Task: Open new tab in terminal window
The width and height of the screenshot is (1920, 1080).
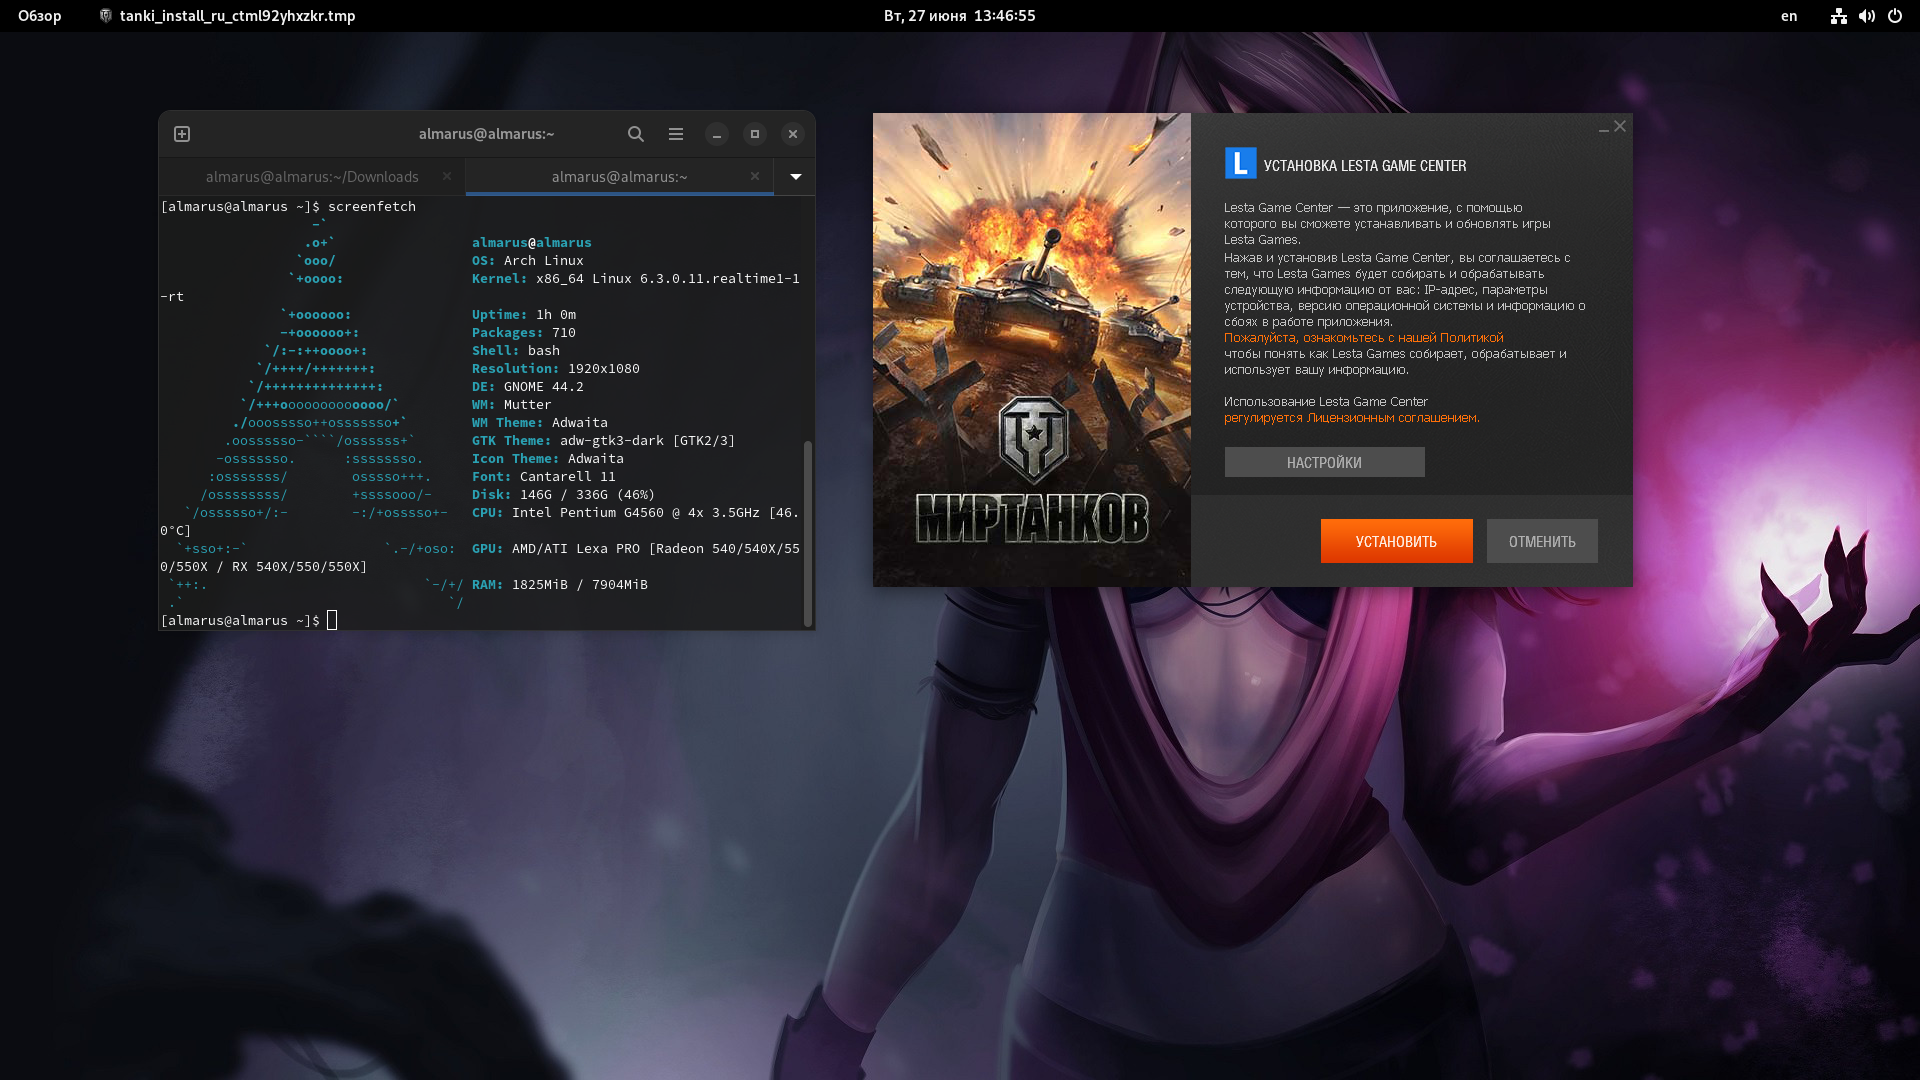Action: [182, 134]
